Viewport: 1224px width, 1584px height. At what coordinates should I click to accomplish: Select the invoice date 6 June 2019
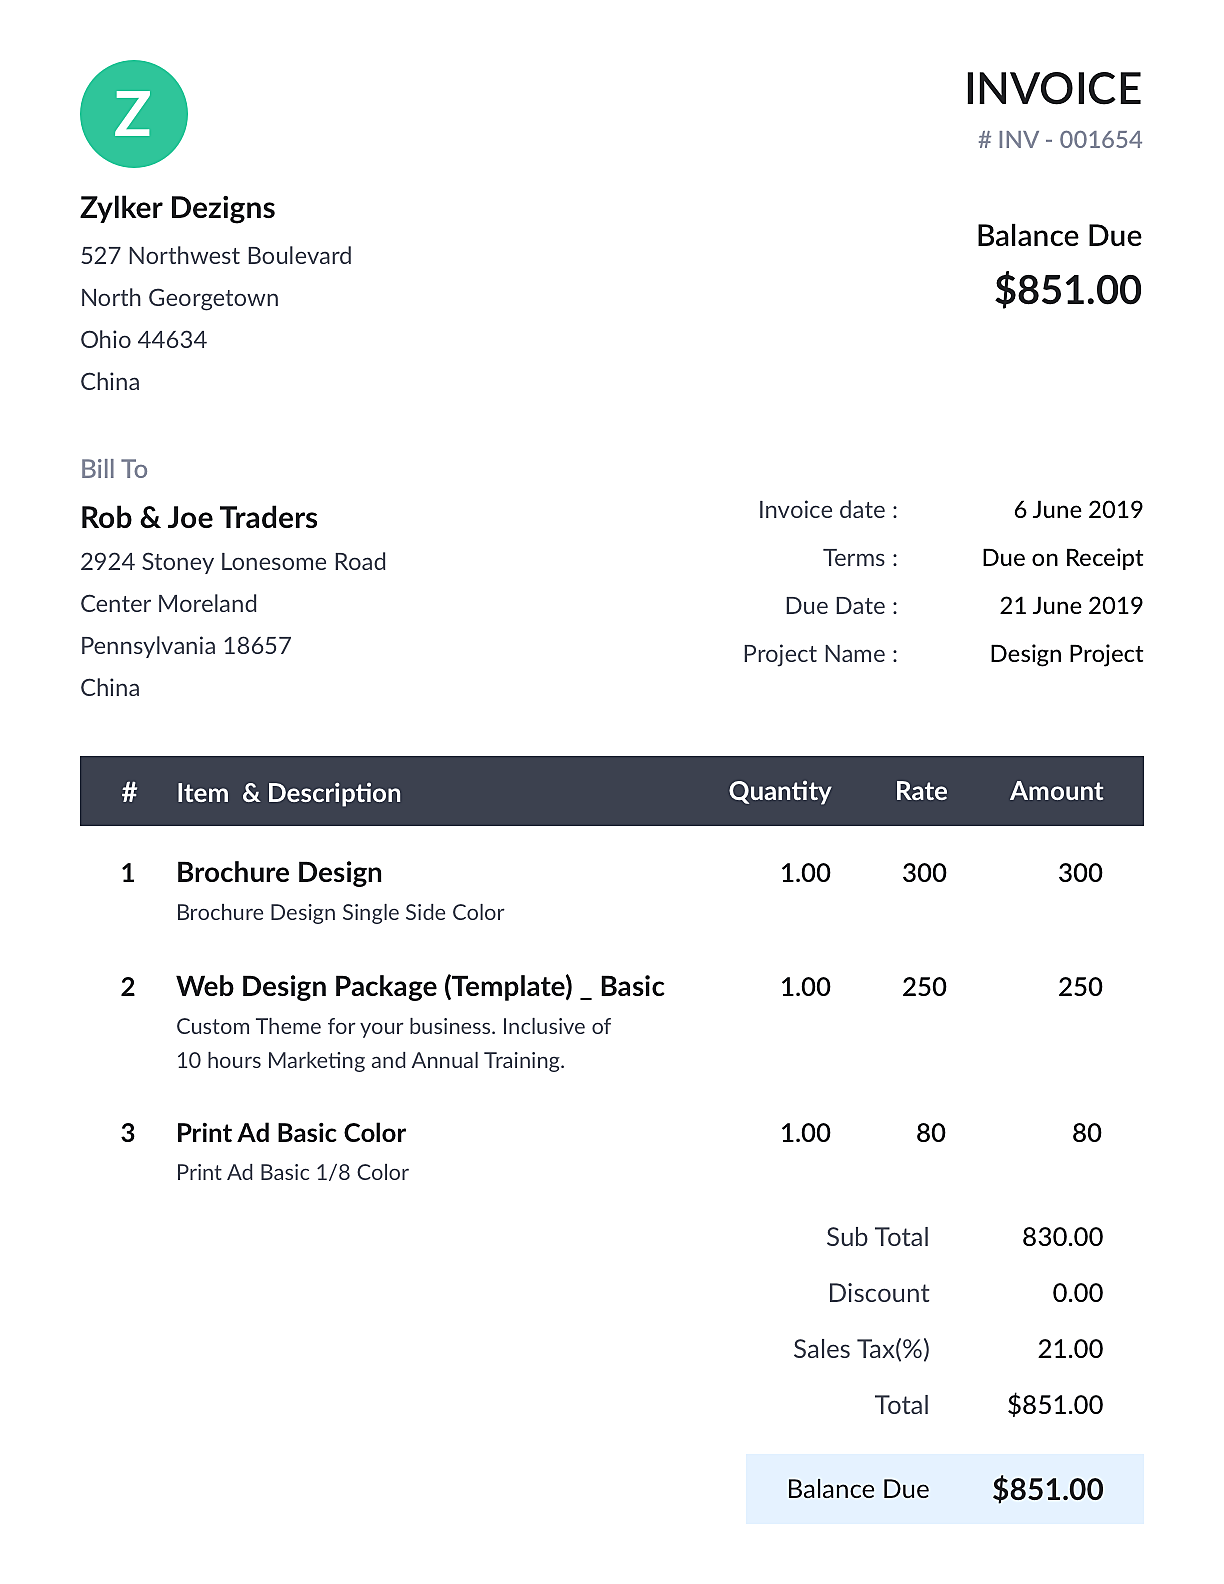1077,510
